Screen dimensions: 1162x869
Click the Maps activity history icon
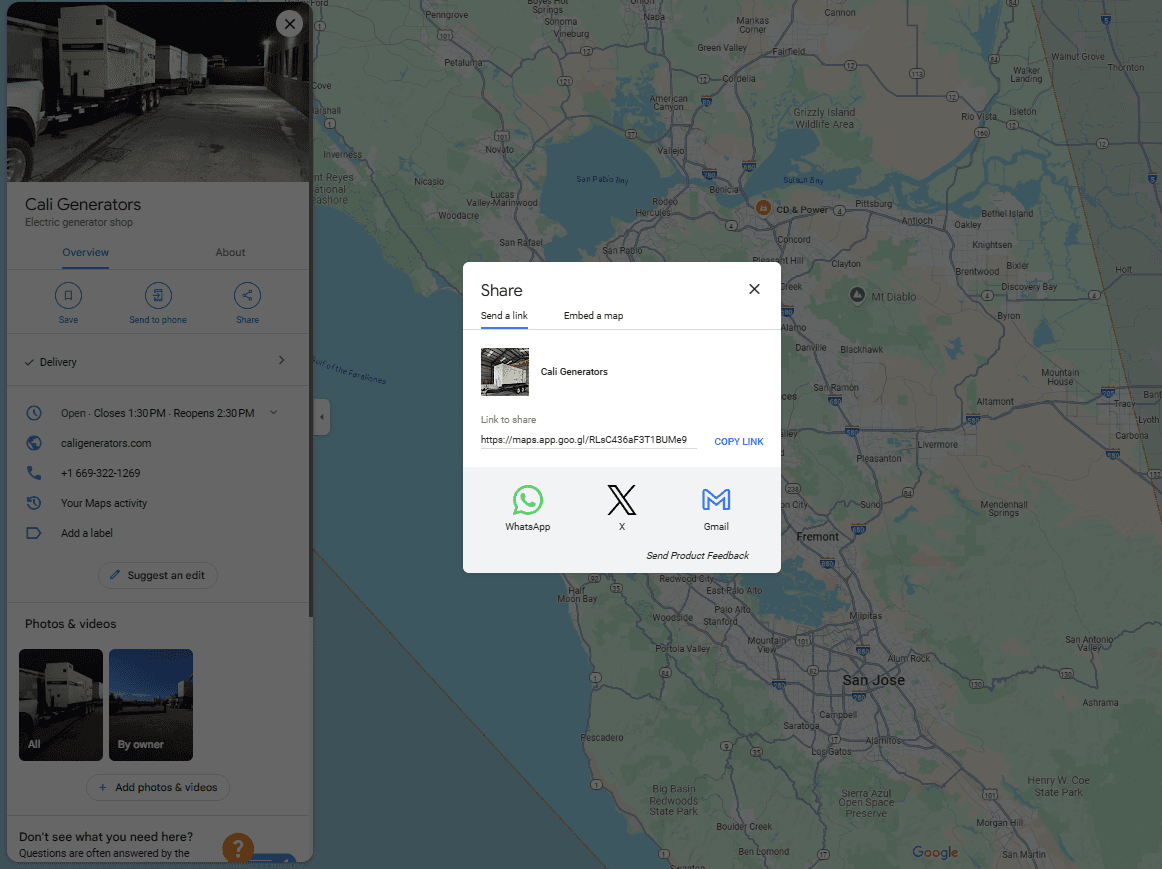point(34,503)
